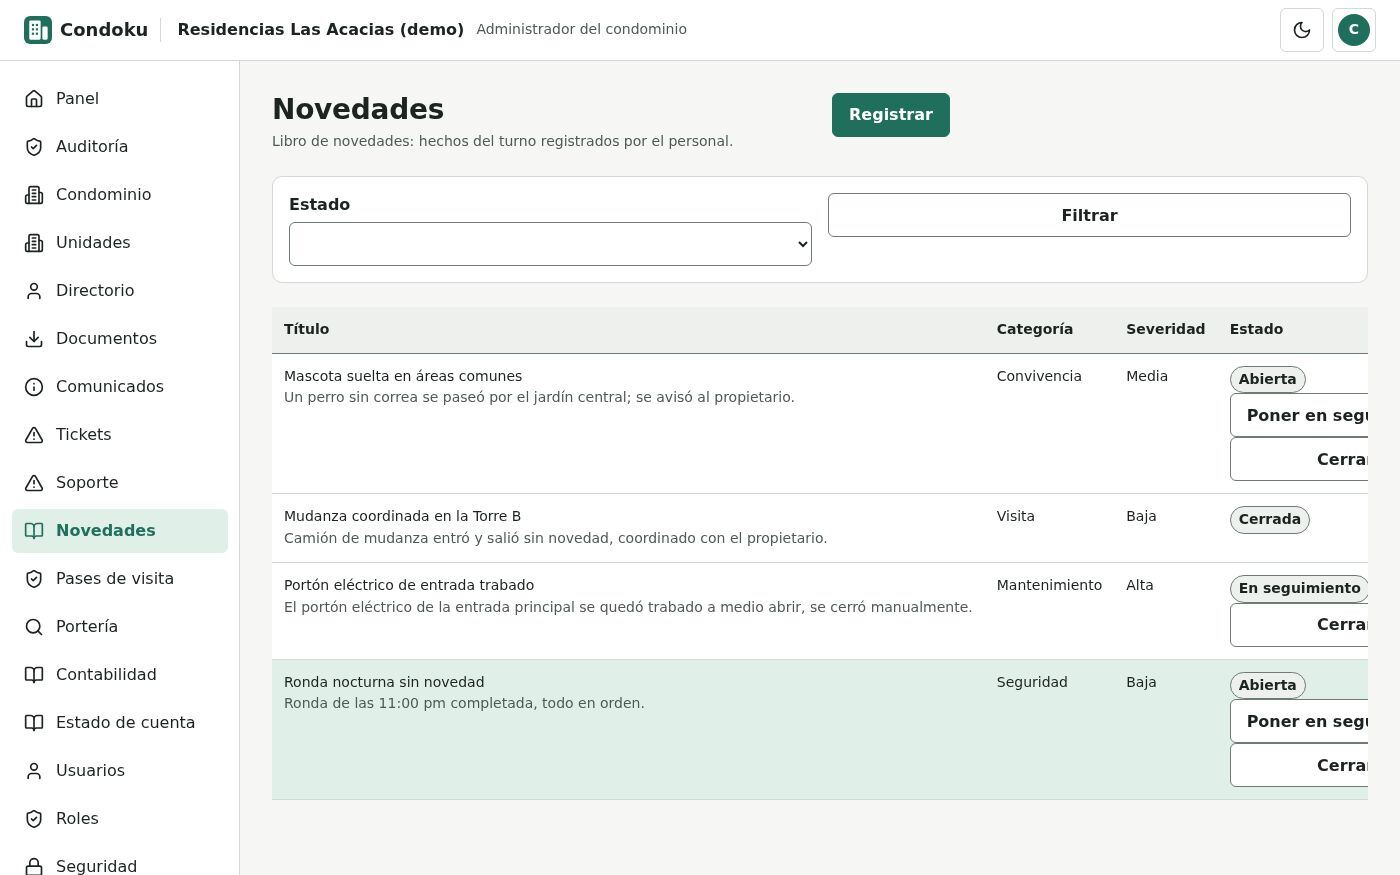Click Cerrar for Mascota suelta en áreas comunes

pyautogui.click(x=1299, y=459)
